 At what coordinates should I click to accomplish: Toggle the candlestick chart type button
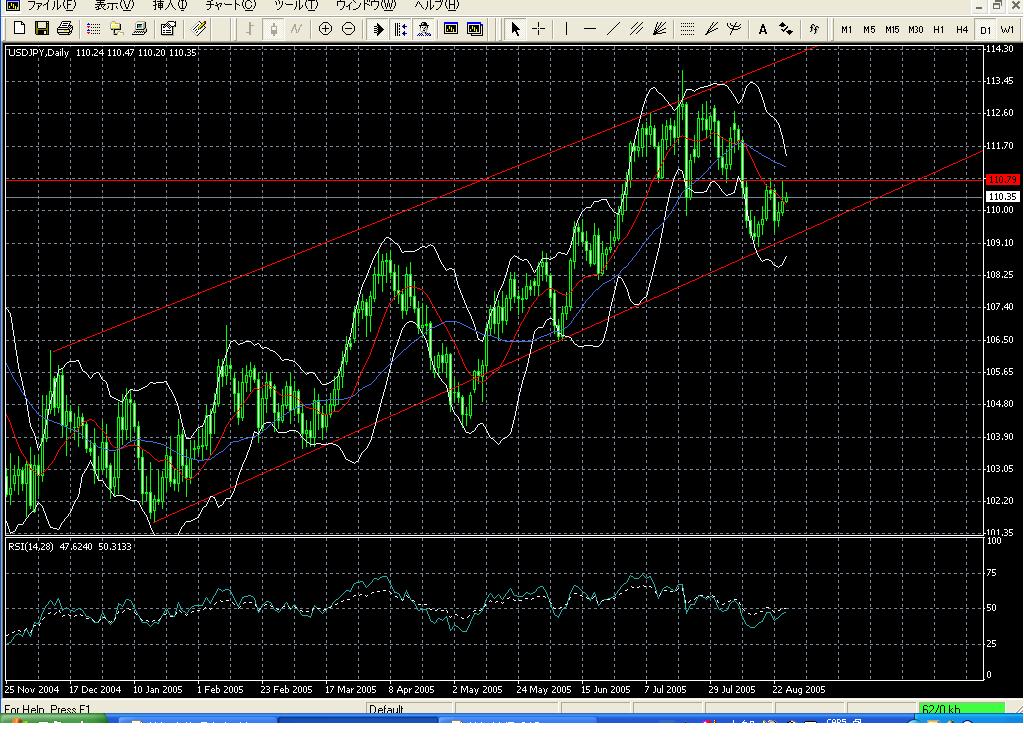(273, 29)
